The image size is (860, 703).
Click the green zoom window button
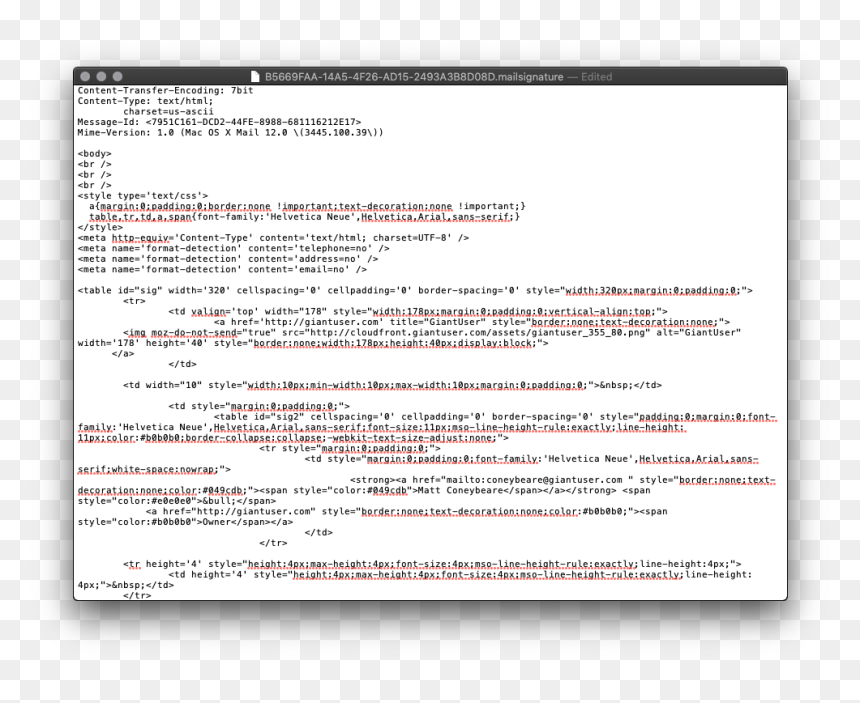[x=117, y=77]
